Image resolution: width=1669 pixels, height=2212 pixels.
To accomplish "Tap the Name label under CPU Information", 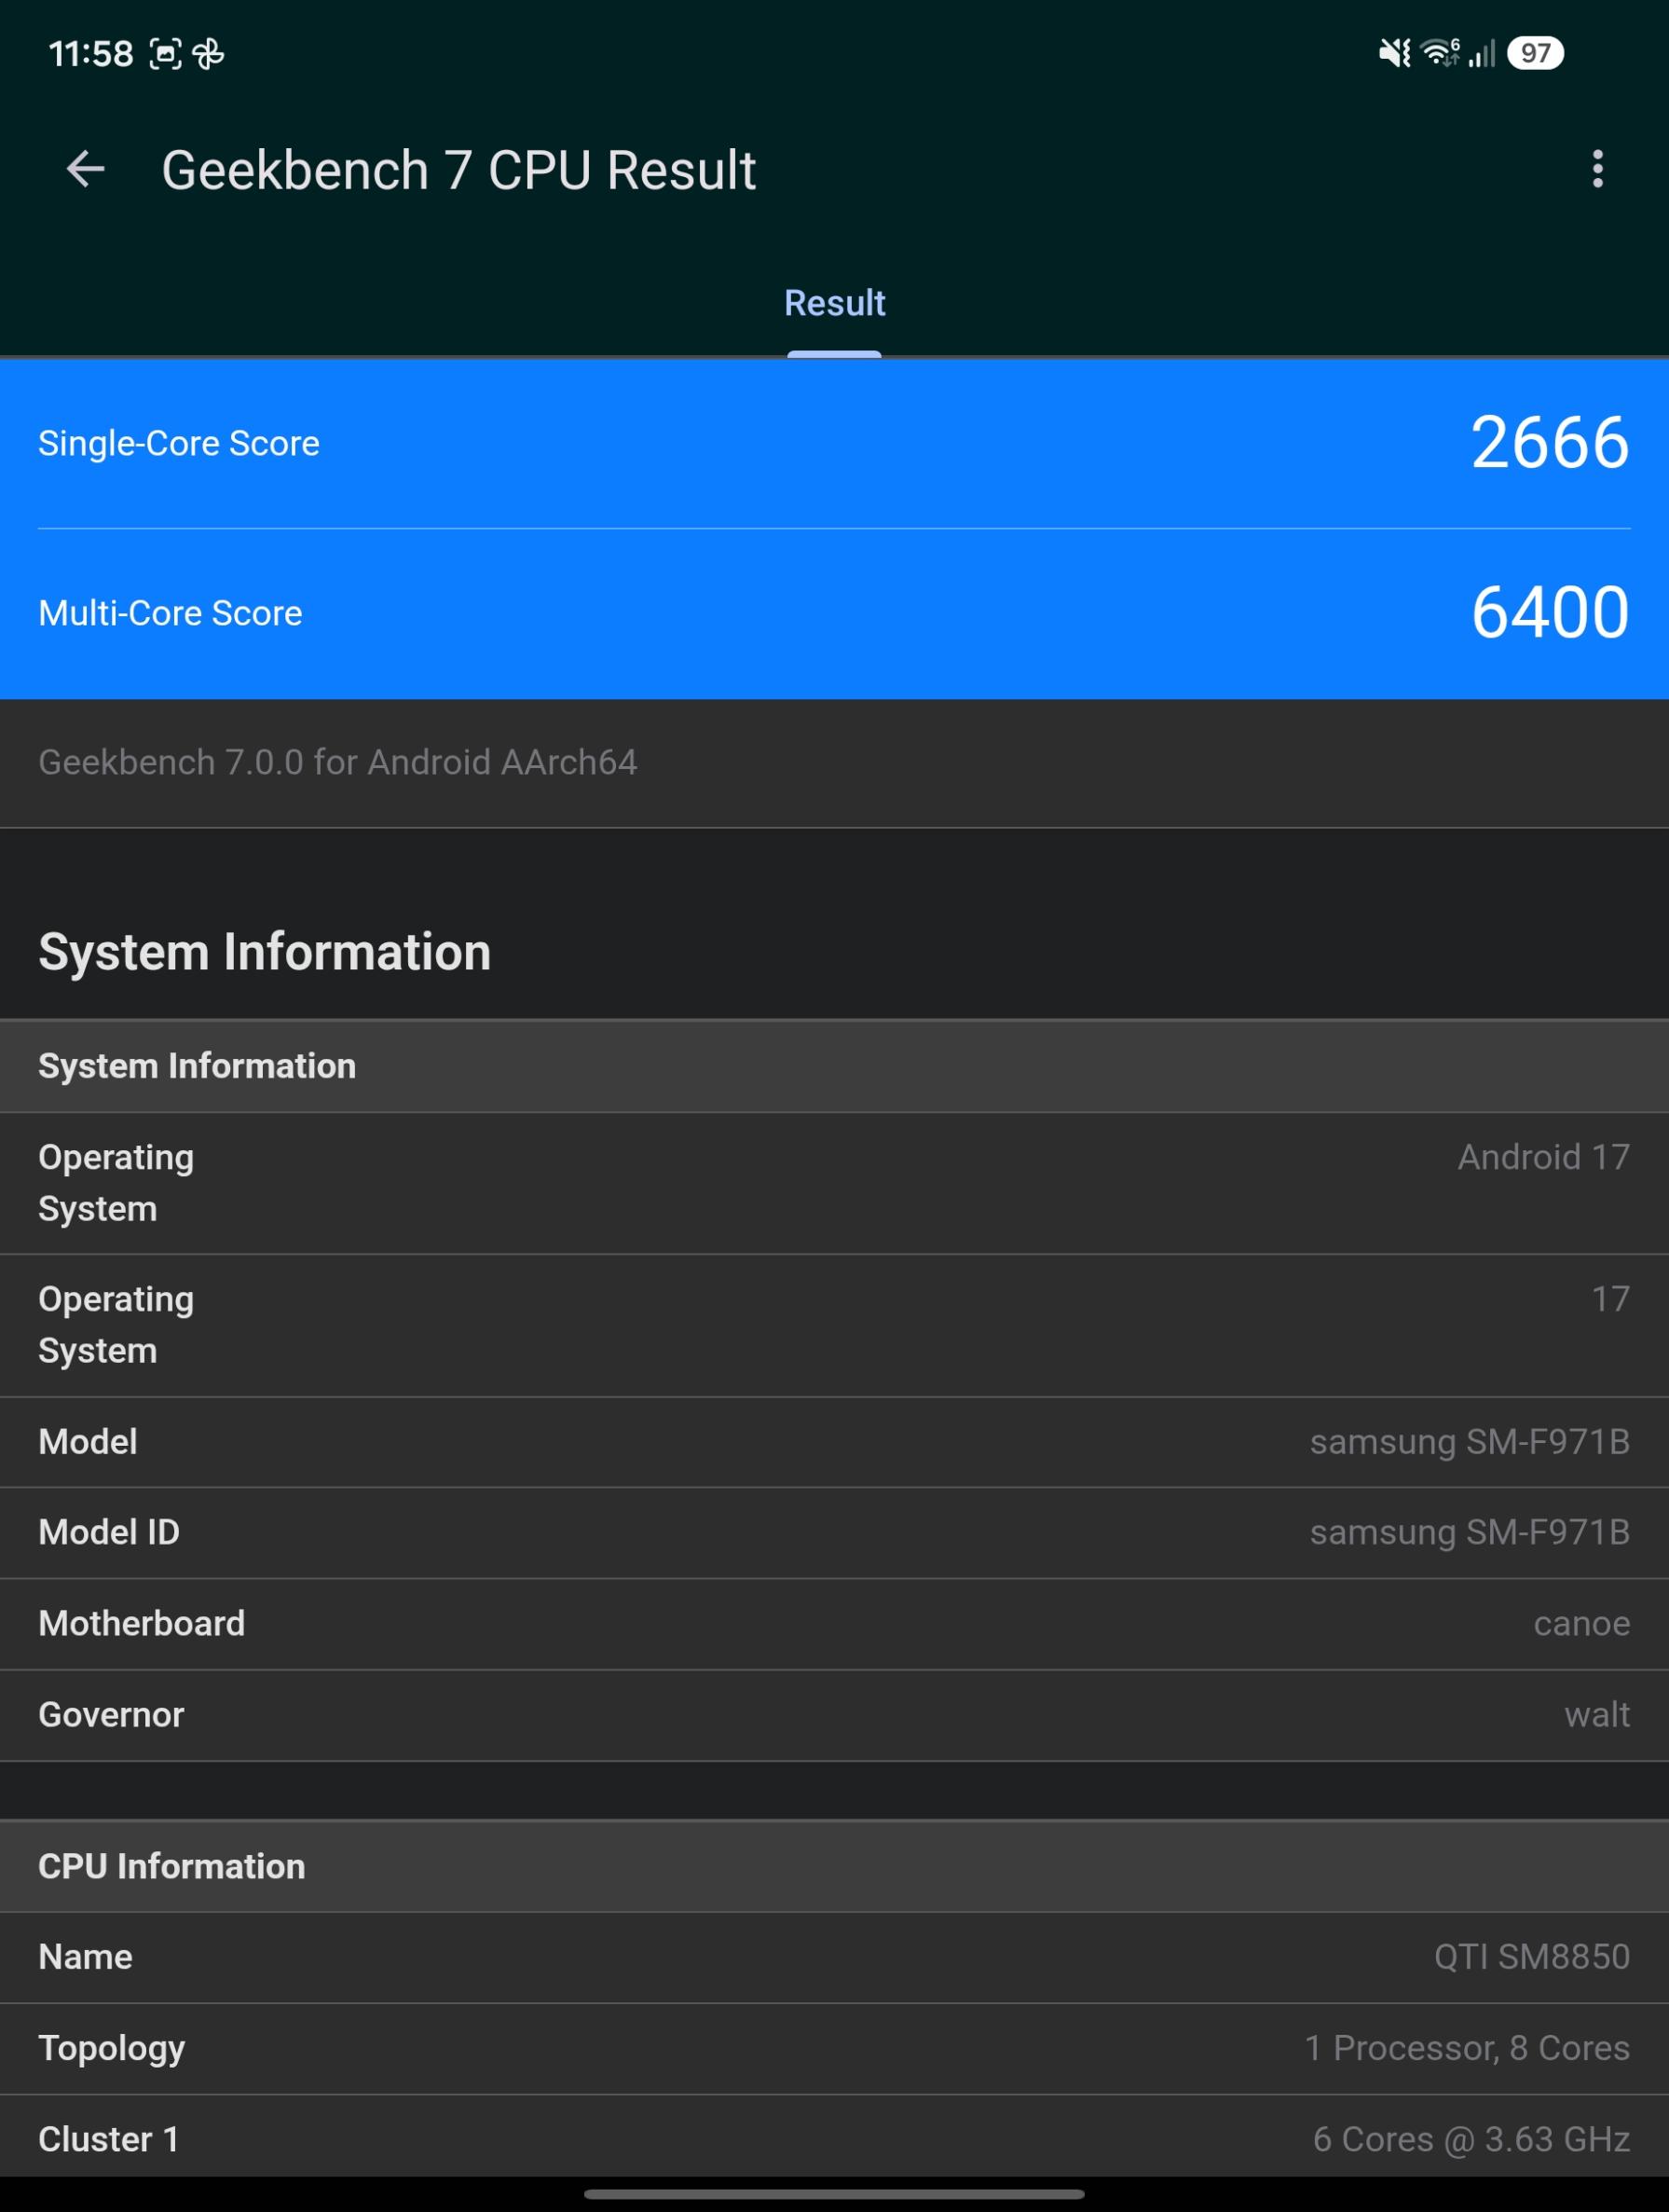I will click(x=85, y=1957).
